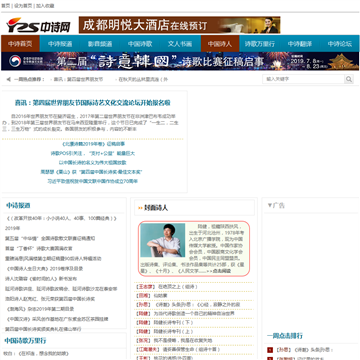Screen dimensions: 360x360
Task: Open the 长诗专刊(上) link
Action: 173,332
